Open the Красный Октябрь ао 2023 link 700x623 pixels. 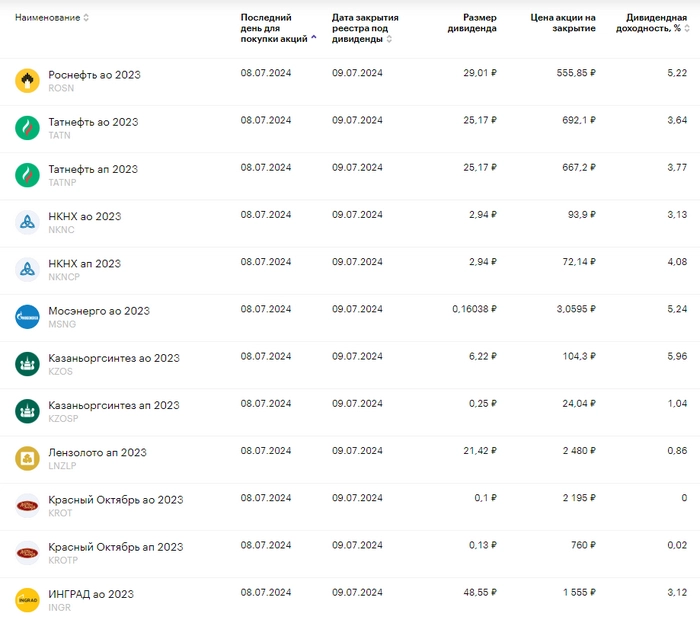coord(115,500)
